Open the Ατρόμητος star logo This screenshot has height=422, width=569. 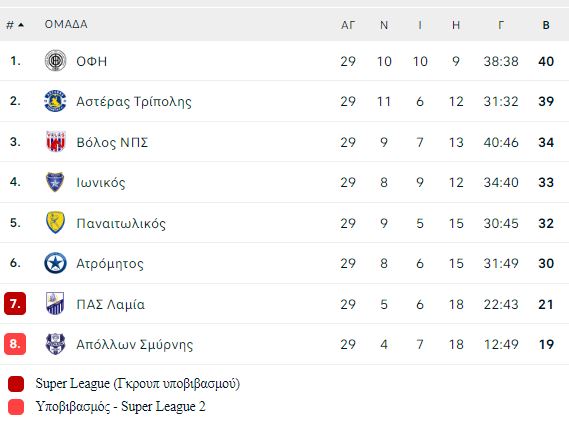pyautogui.click(x=55, y=263)
